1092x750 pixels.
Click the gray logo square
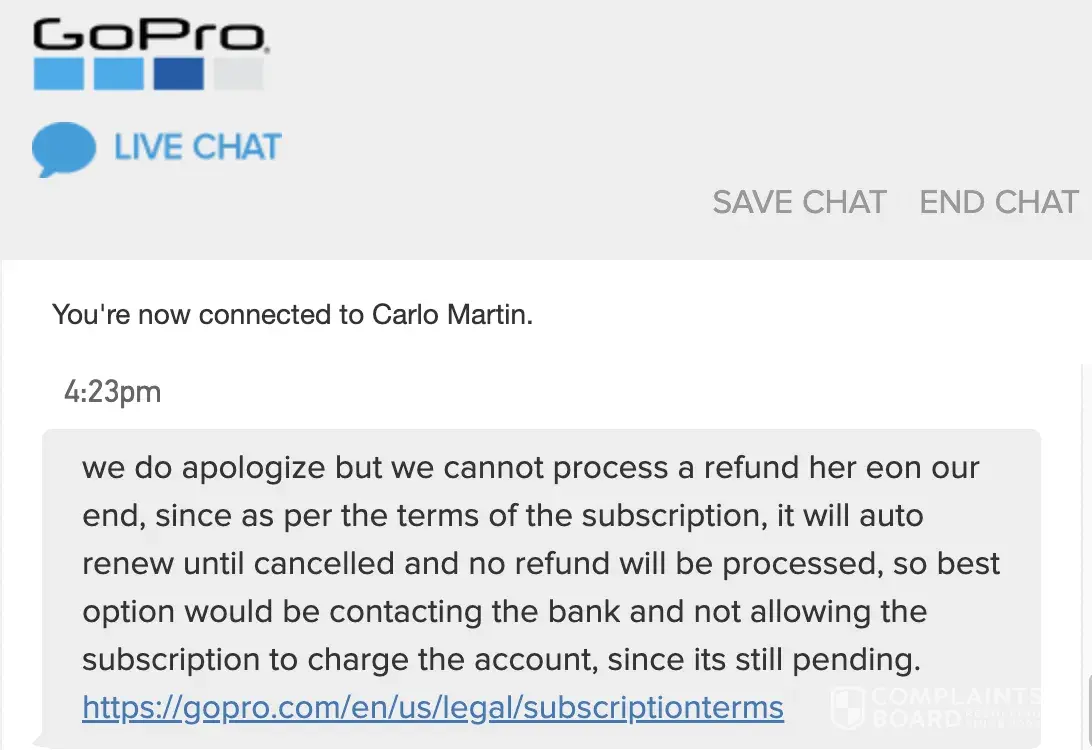point(238,74)
